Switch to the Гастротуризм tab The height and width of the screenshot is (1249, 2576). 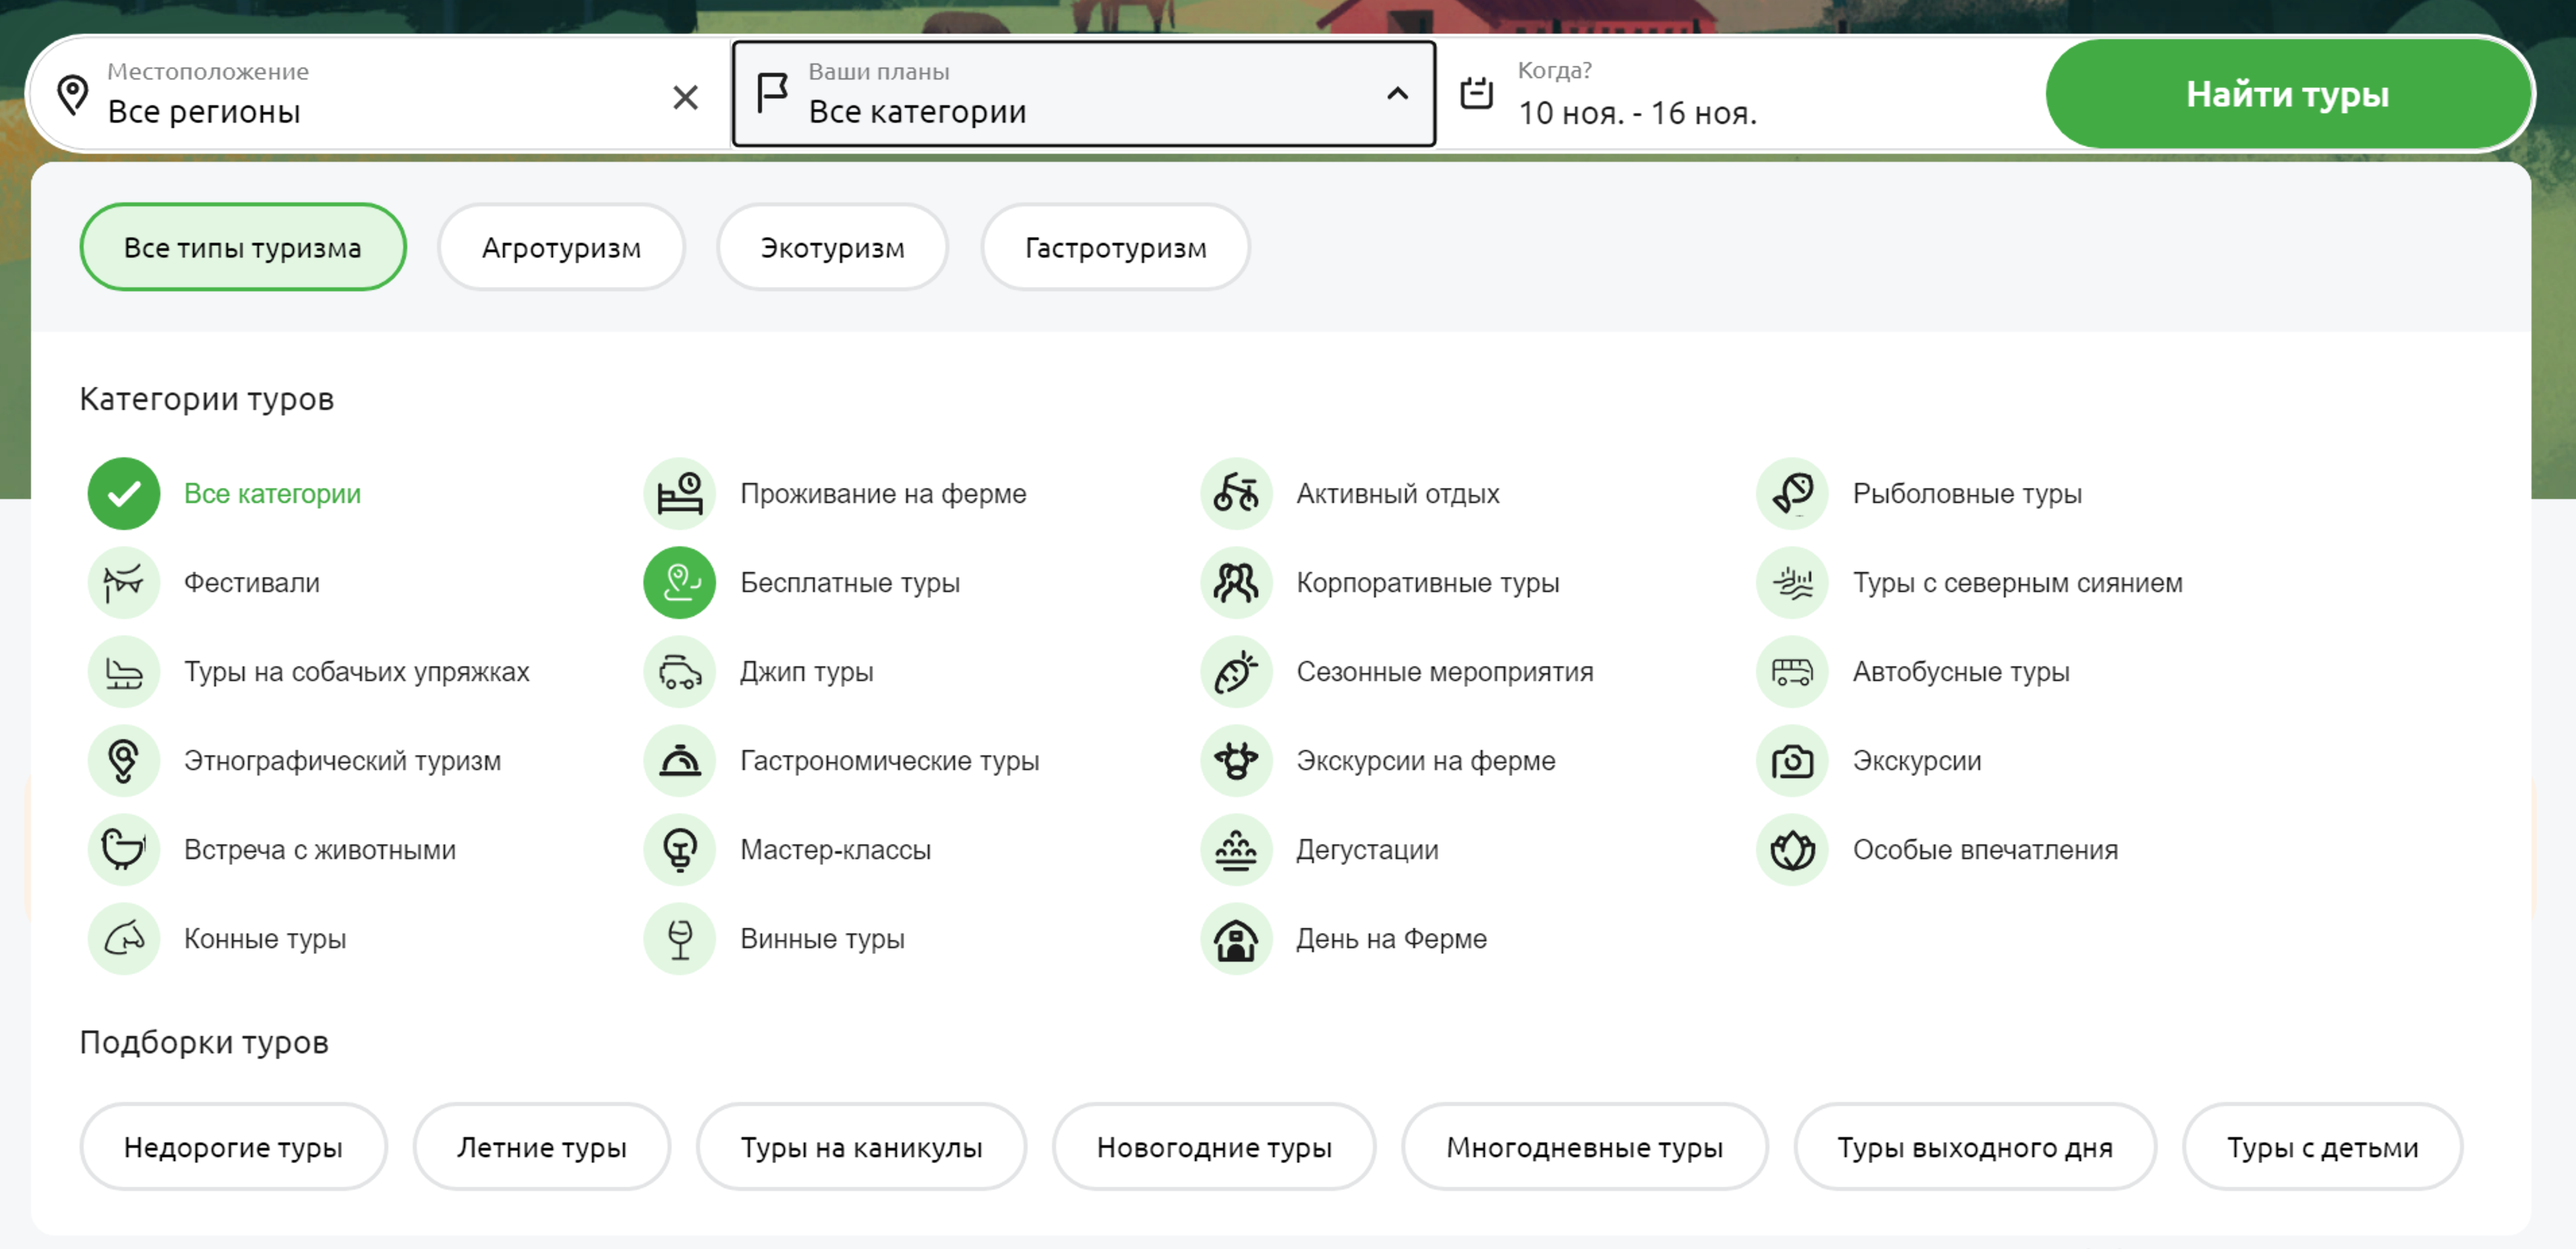coord(1115,247)
